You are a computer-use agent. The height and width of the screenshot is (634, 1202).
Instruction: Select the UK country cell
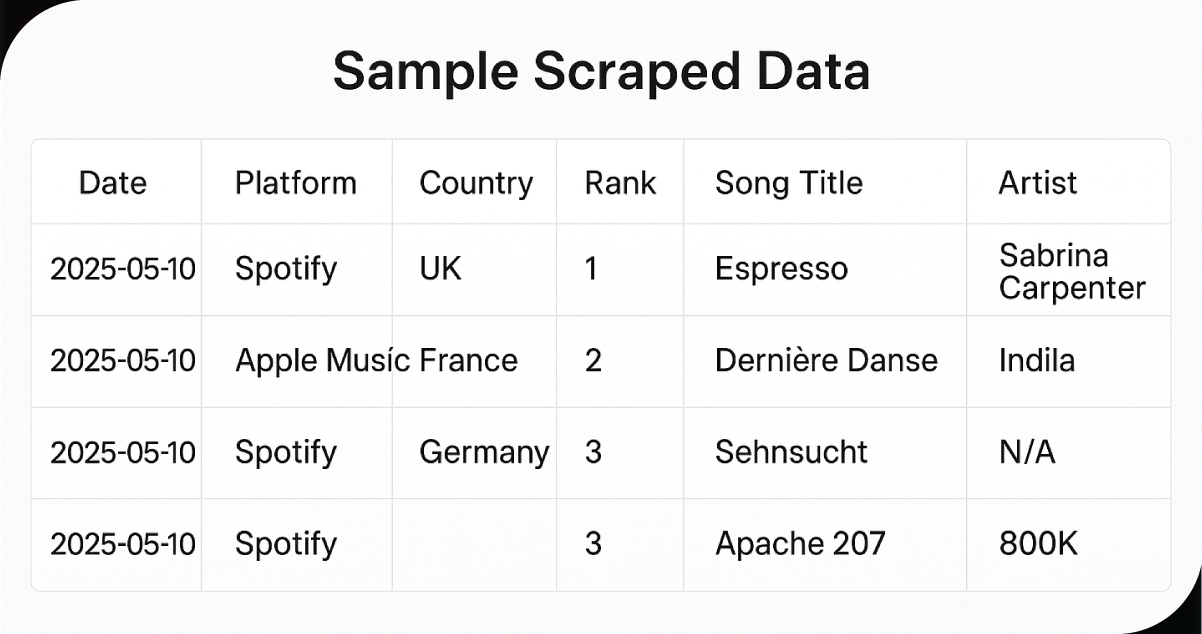[x=441, y=269]
